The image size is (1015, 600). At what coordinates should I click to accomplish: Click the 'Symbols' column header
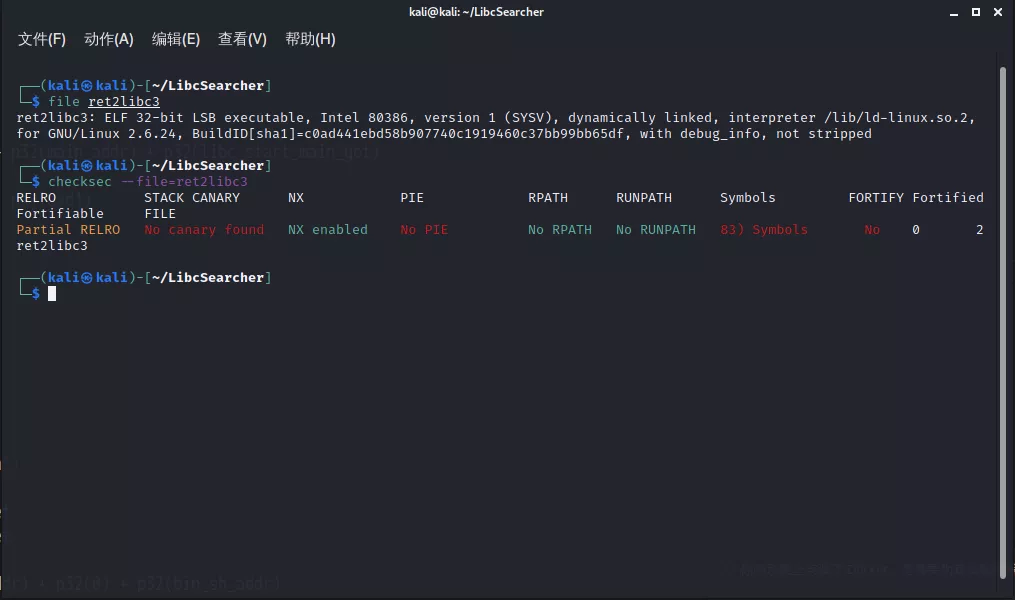tap(748, 197)
